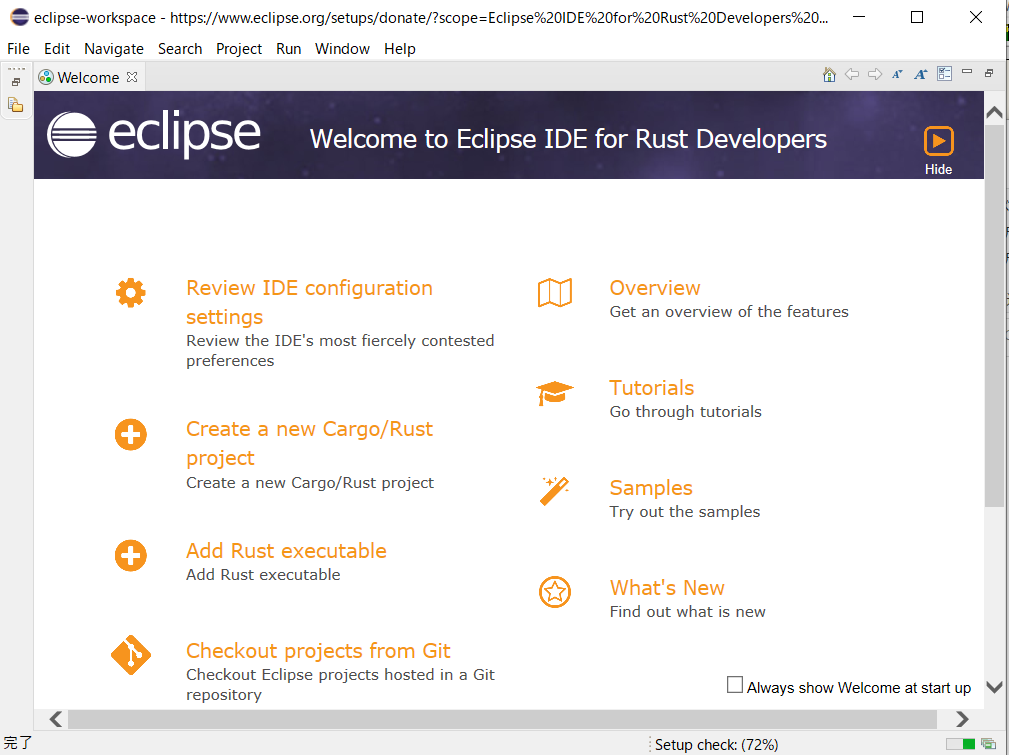Click the Hide workbench play icon
Viewport: 1009px width, 755px height.
coord(938,141)
